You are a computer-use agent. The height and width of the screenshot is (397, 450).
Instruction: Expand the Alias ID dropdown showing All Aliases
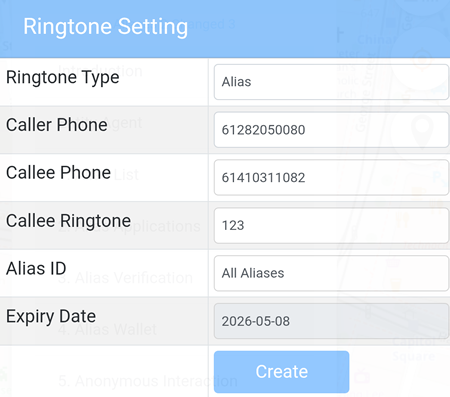point(331,273)
